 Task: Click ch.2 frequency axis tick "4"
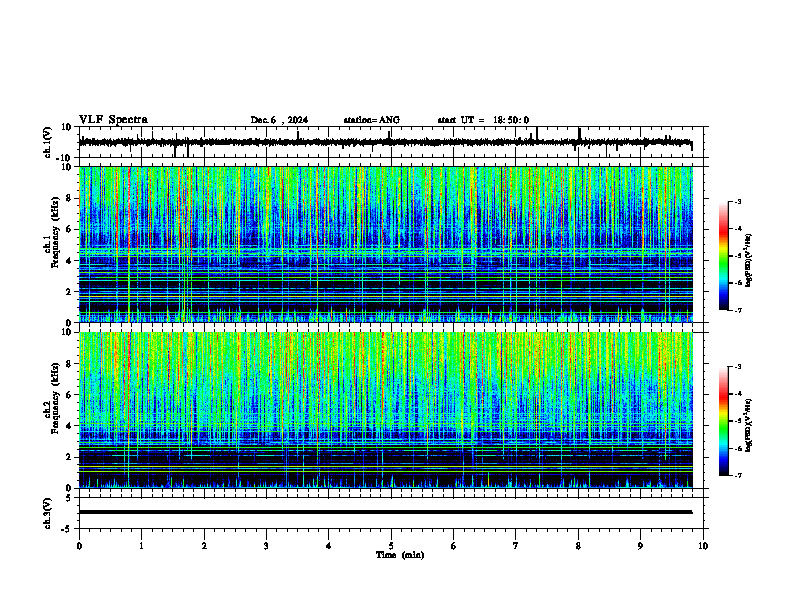pos(69,426)
